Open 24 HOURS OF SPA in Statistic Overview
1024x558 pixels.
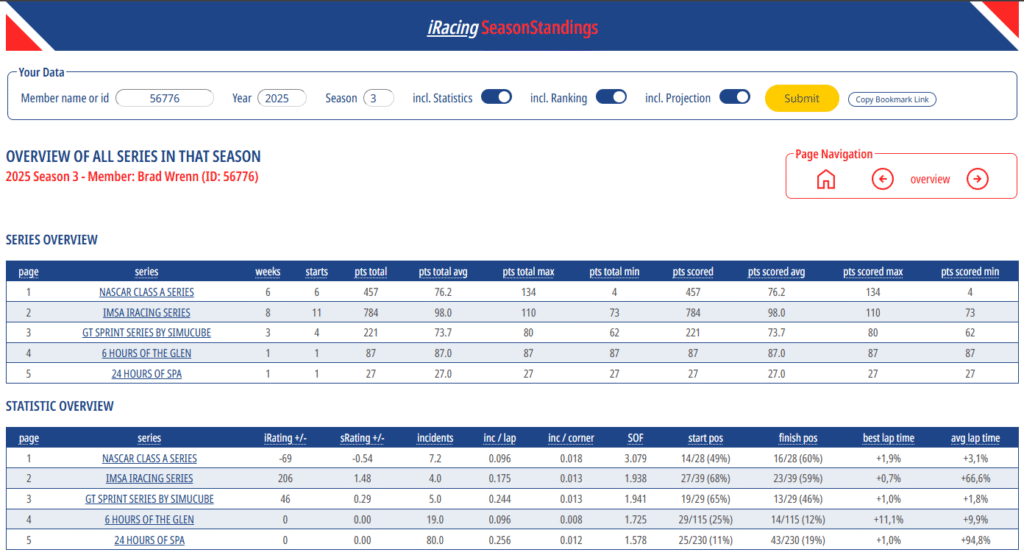149,540
